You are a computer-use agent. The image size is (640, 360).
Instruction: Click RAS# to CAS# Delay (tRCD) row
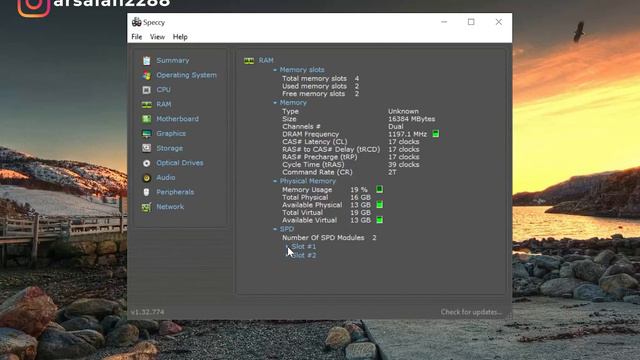click(x=351, y=149)
